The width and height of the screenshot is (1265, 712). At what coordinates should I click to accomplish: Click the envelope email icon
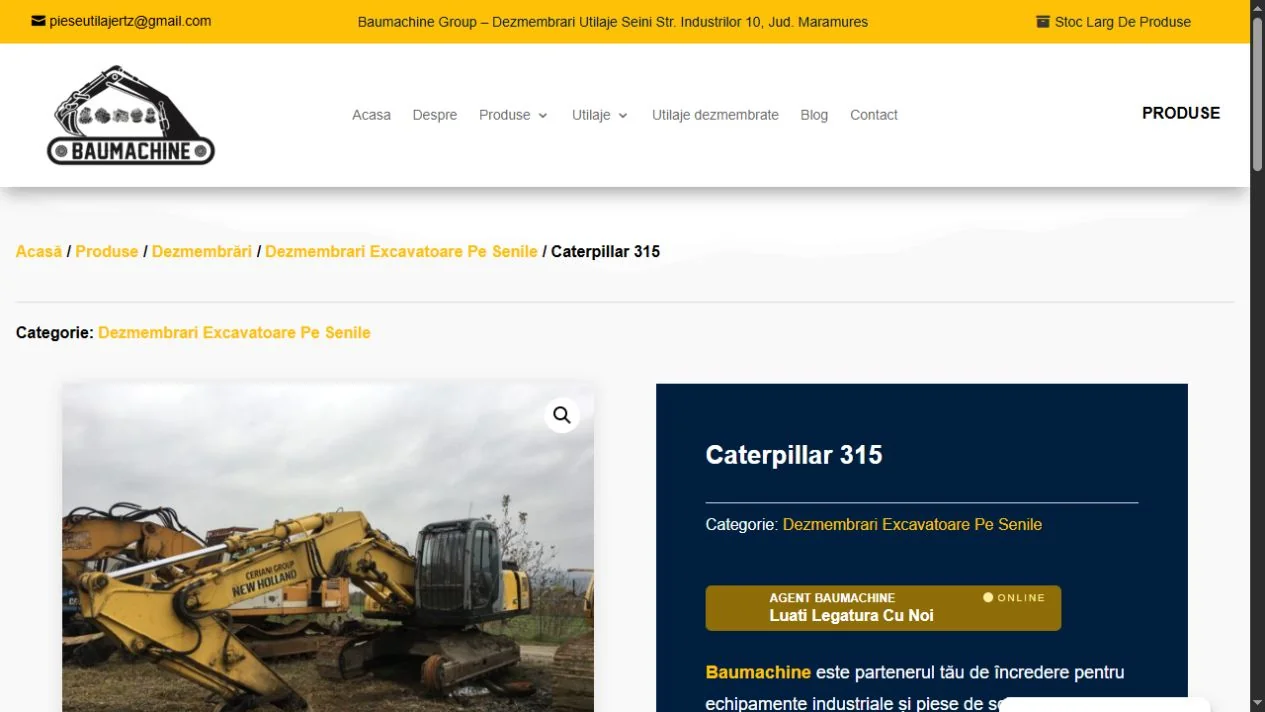38,21
